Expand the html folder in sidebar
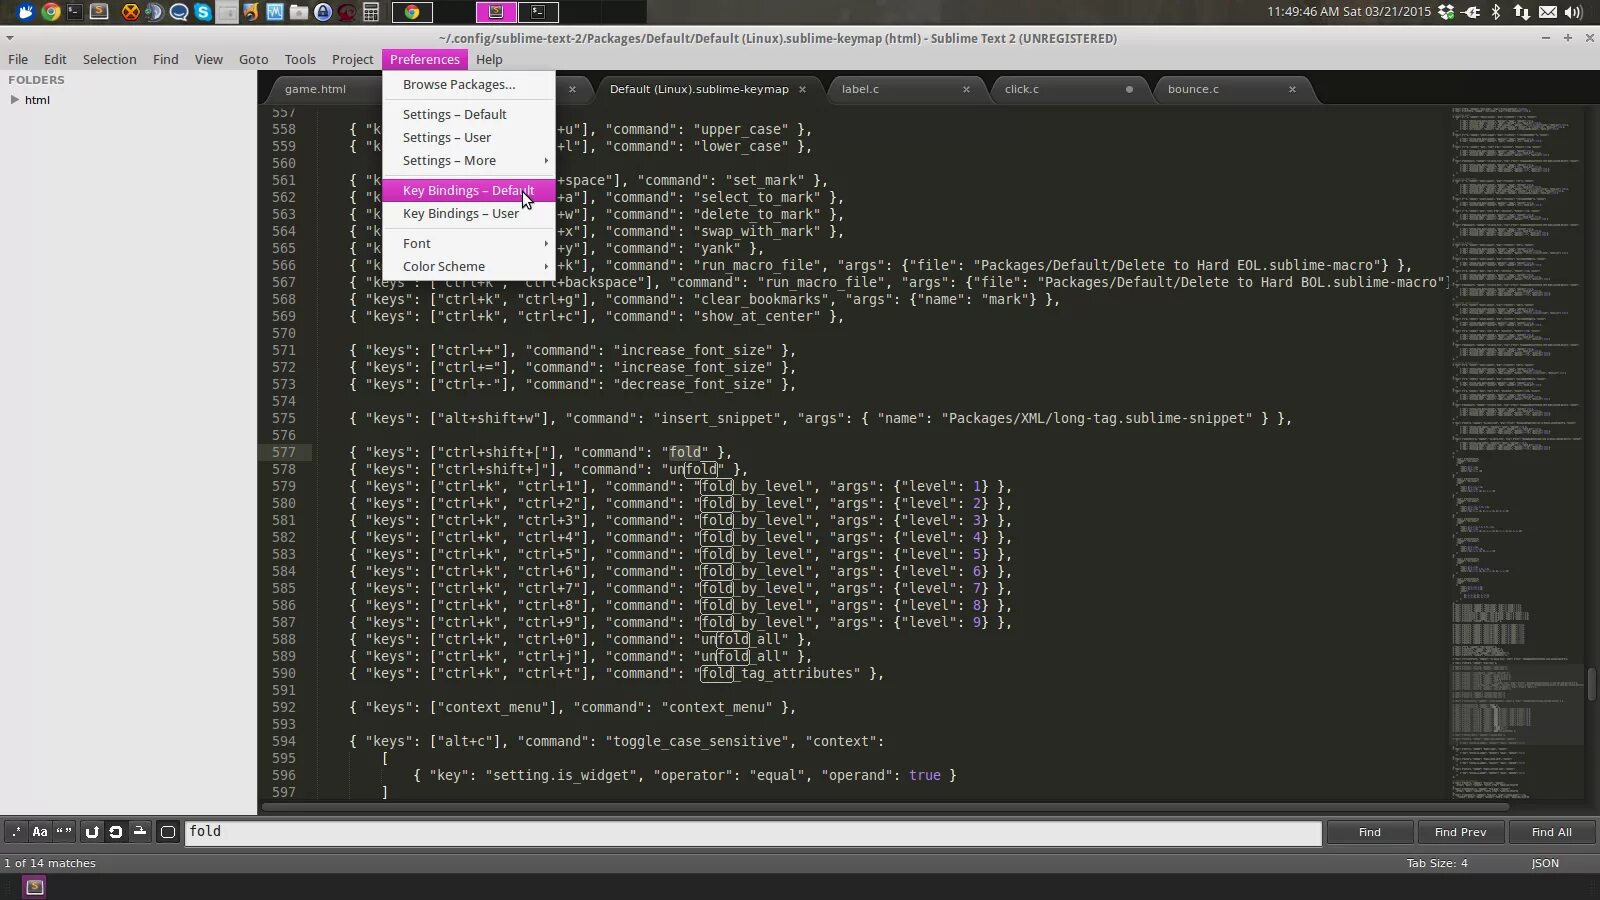This screenshot has height=900, width=1600. click(14, 100)
